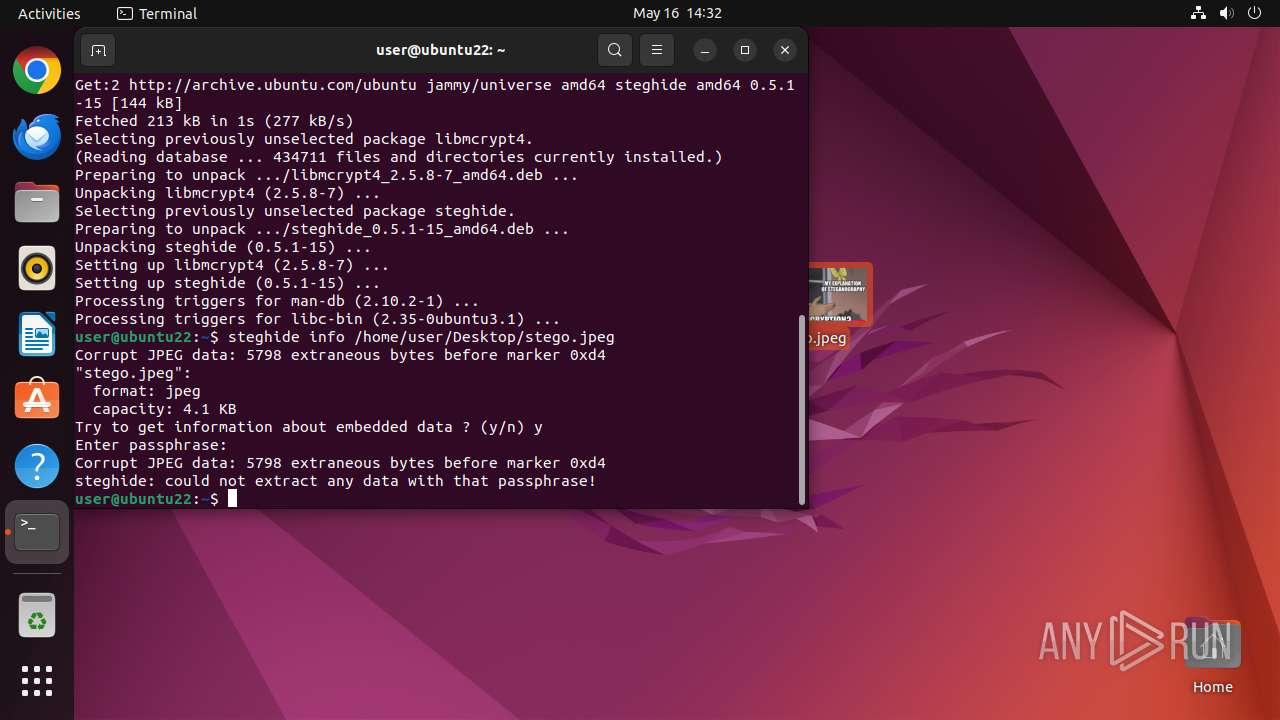1280x720 pixels.
Task: Click the 'Processing triggers for libc-bin' line
Action: (x=317, y=319)
